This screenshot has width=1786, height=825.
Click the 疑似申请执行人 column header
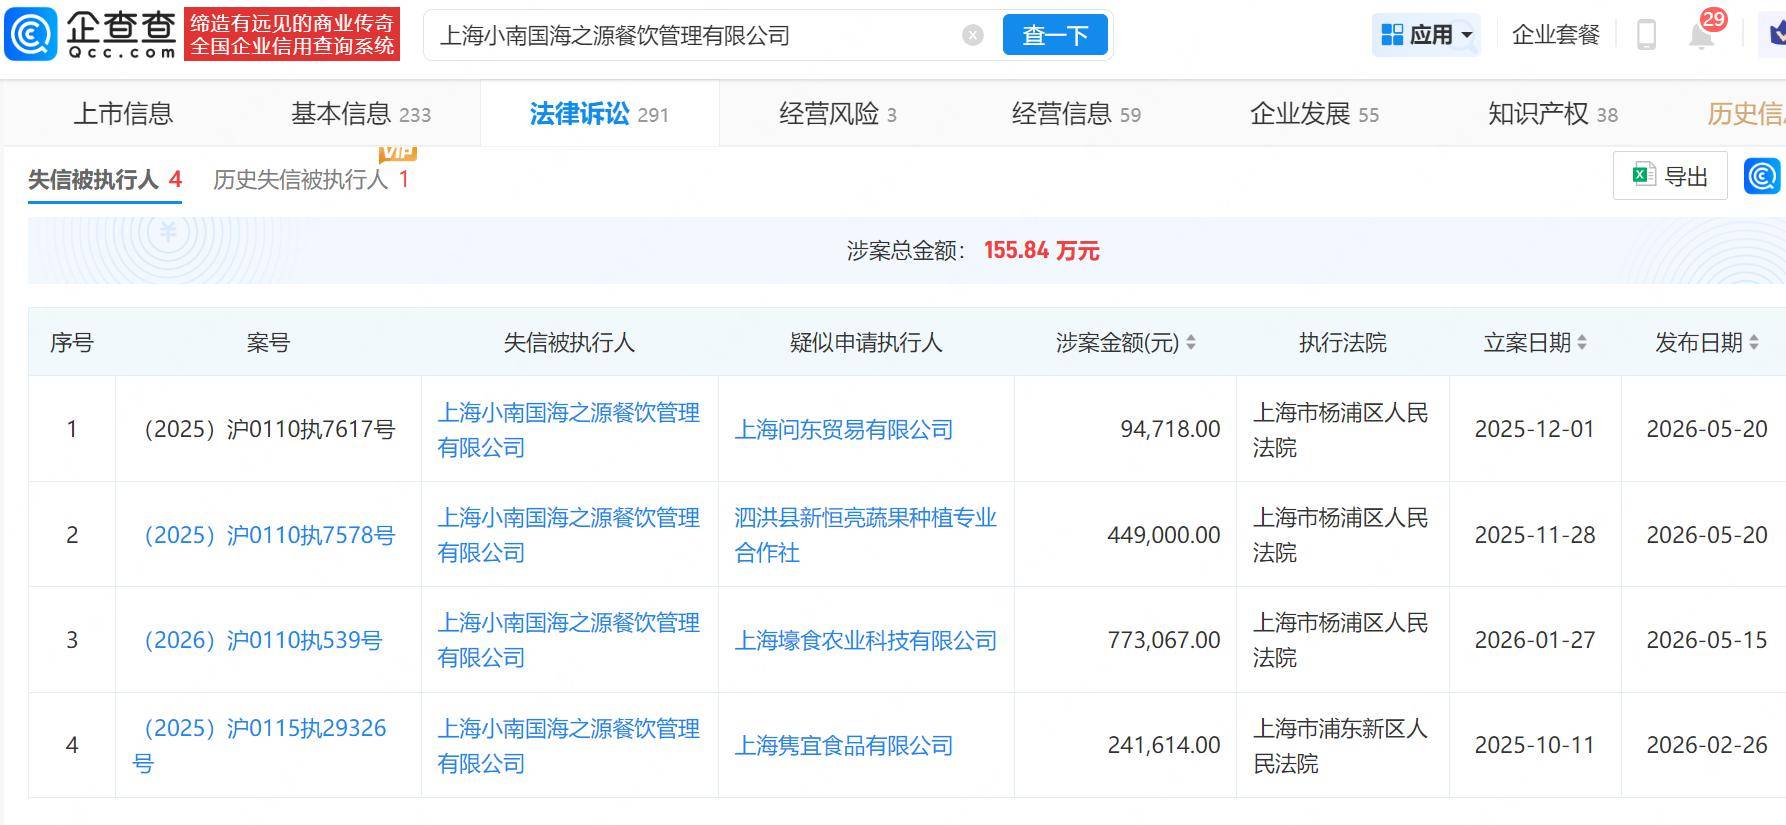point(866,343)
